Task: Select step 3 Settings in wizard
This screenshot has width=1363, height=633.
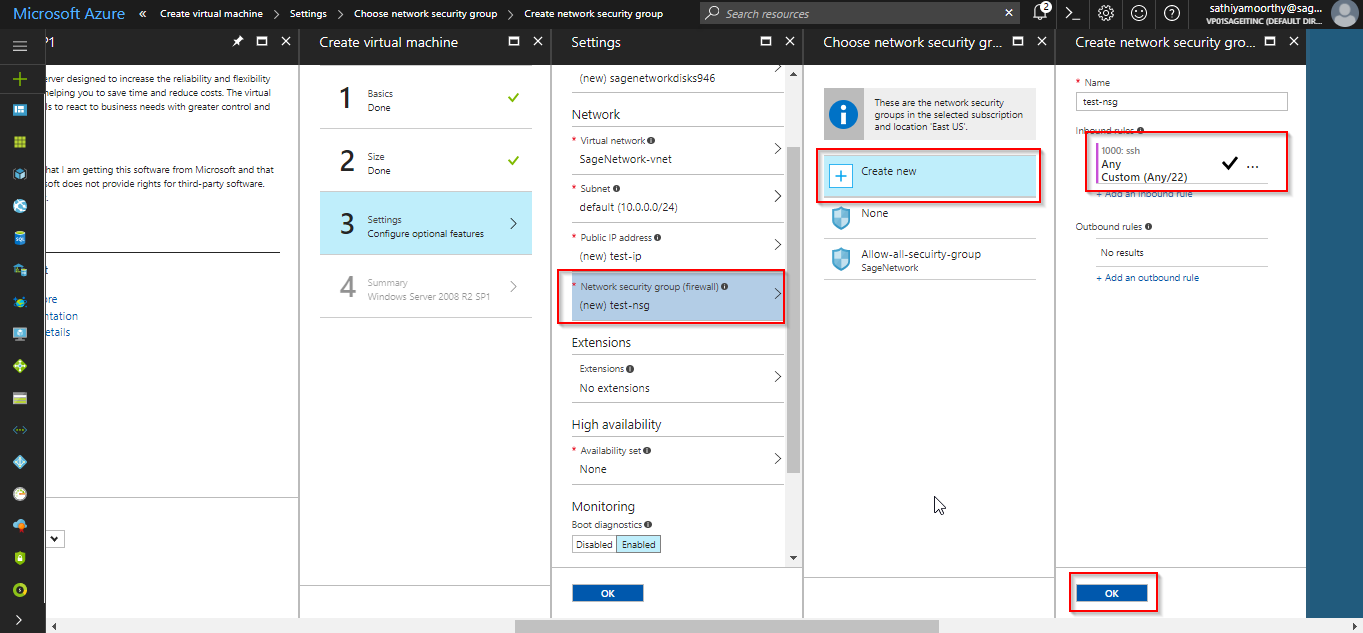Action: [425, 224]
